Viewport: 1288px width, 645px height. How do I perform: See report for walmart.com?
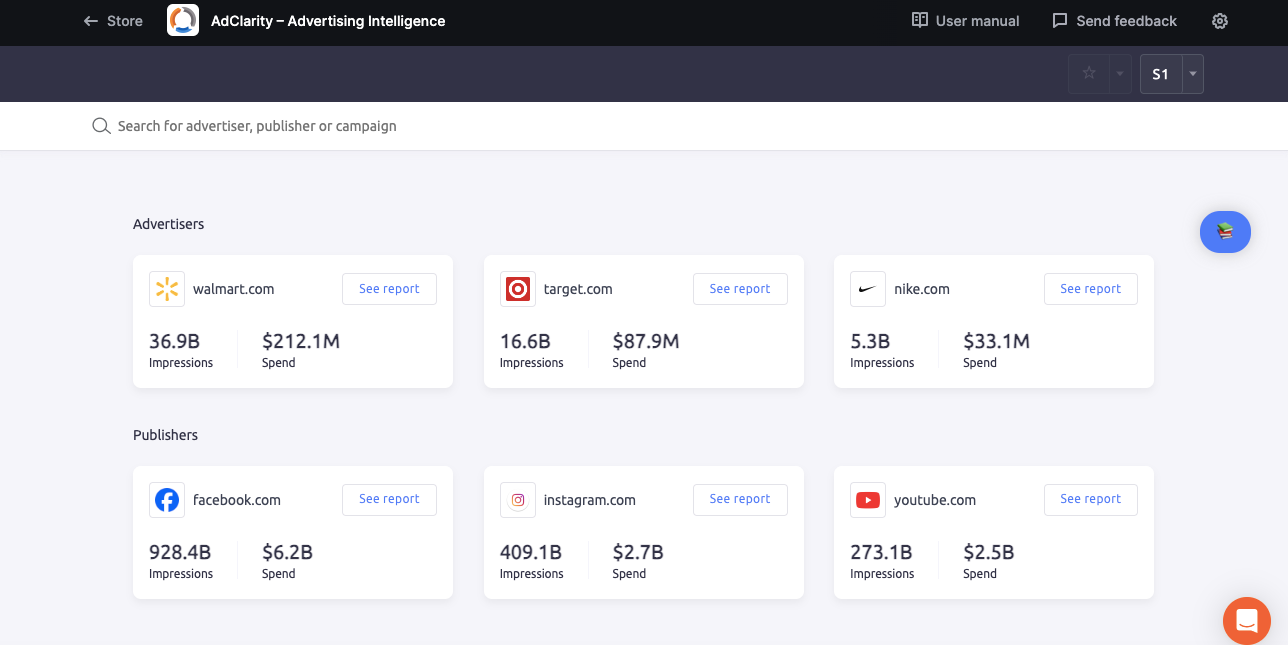(x=389, y=289)
